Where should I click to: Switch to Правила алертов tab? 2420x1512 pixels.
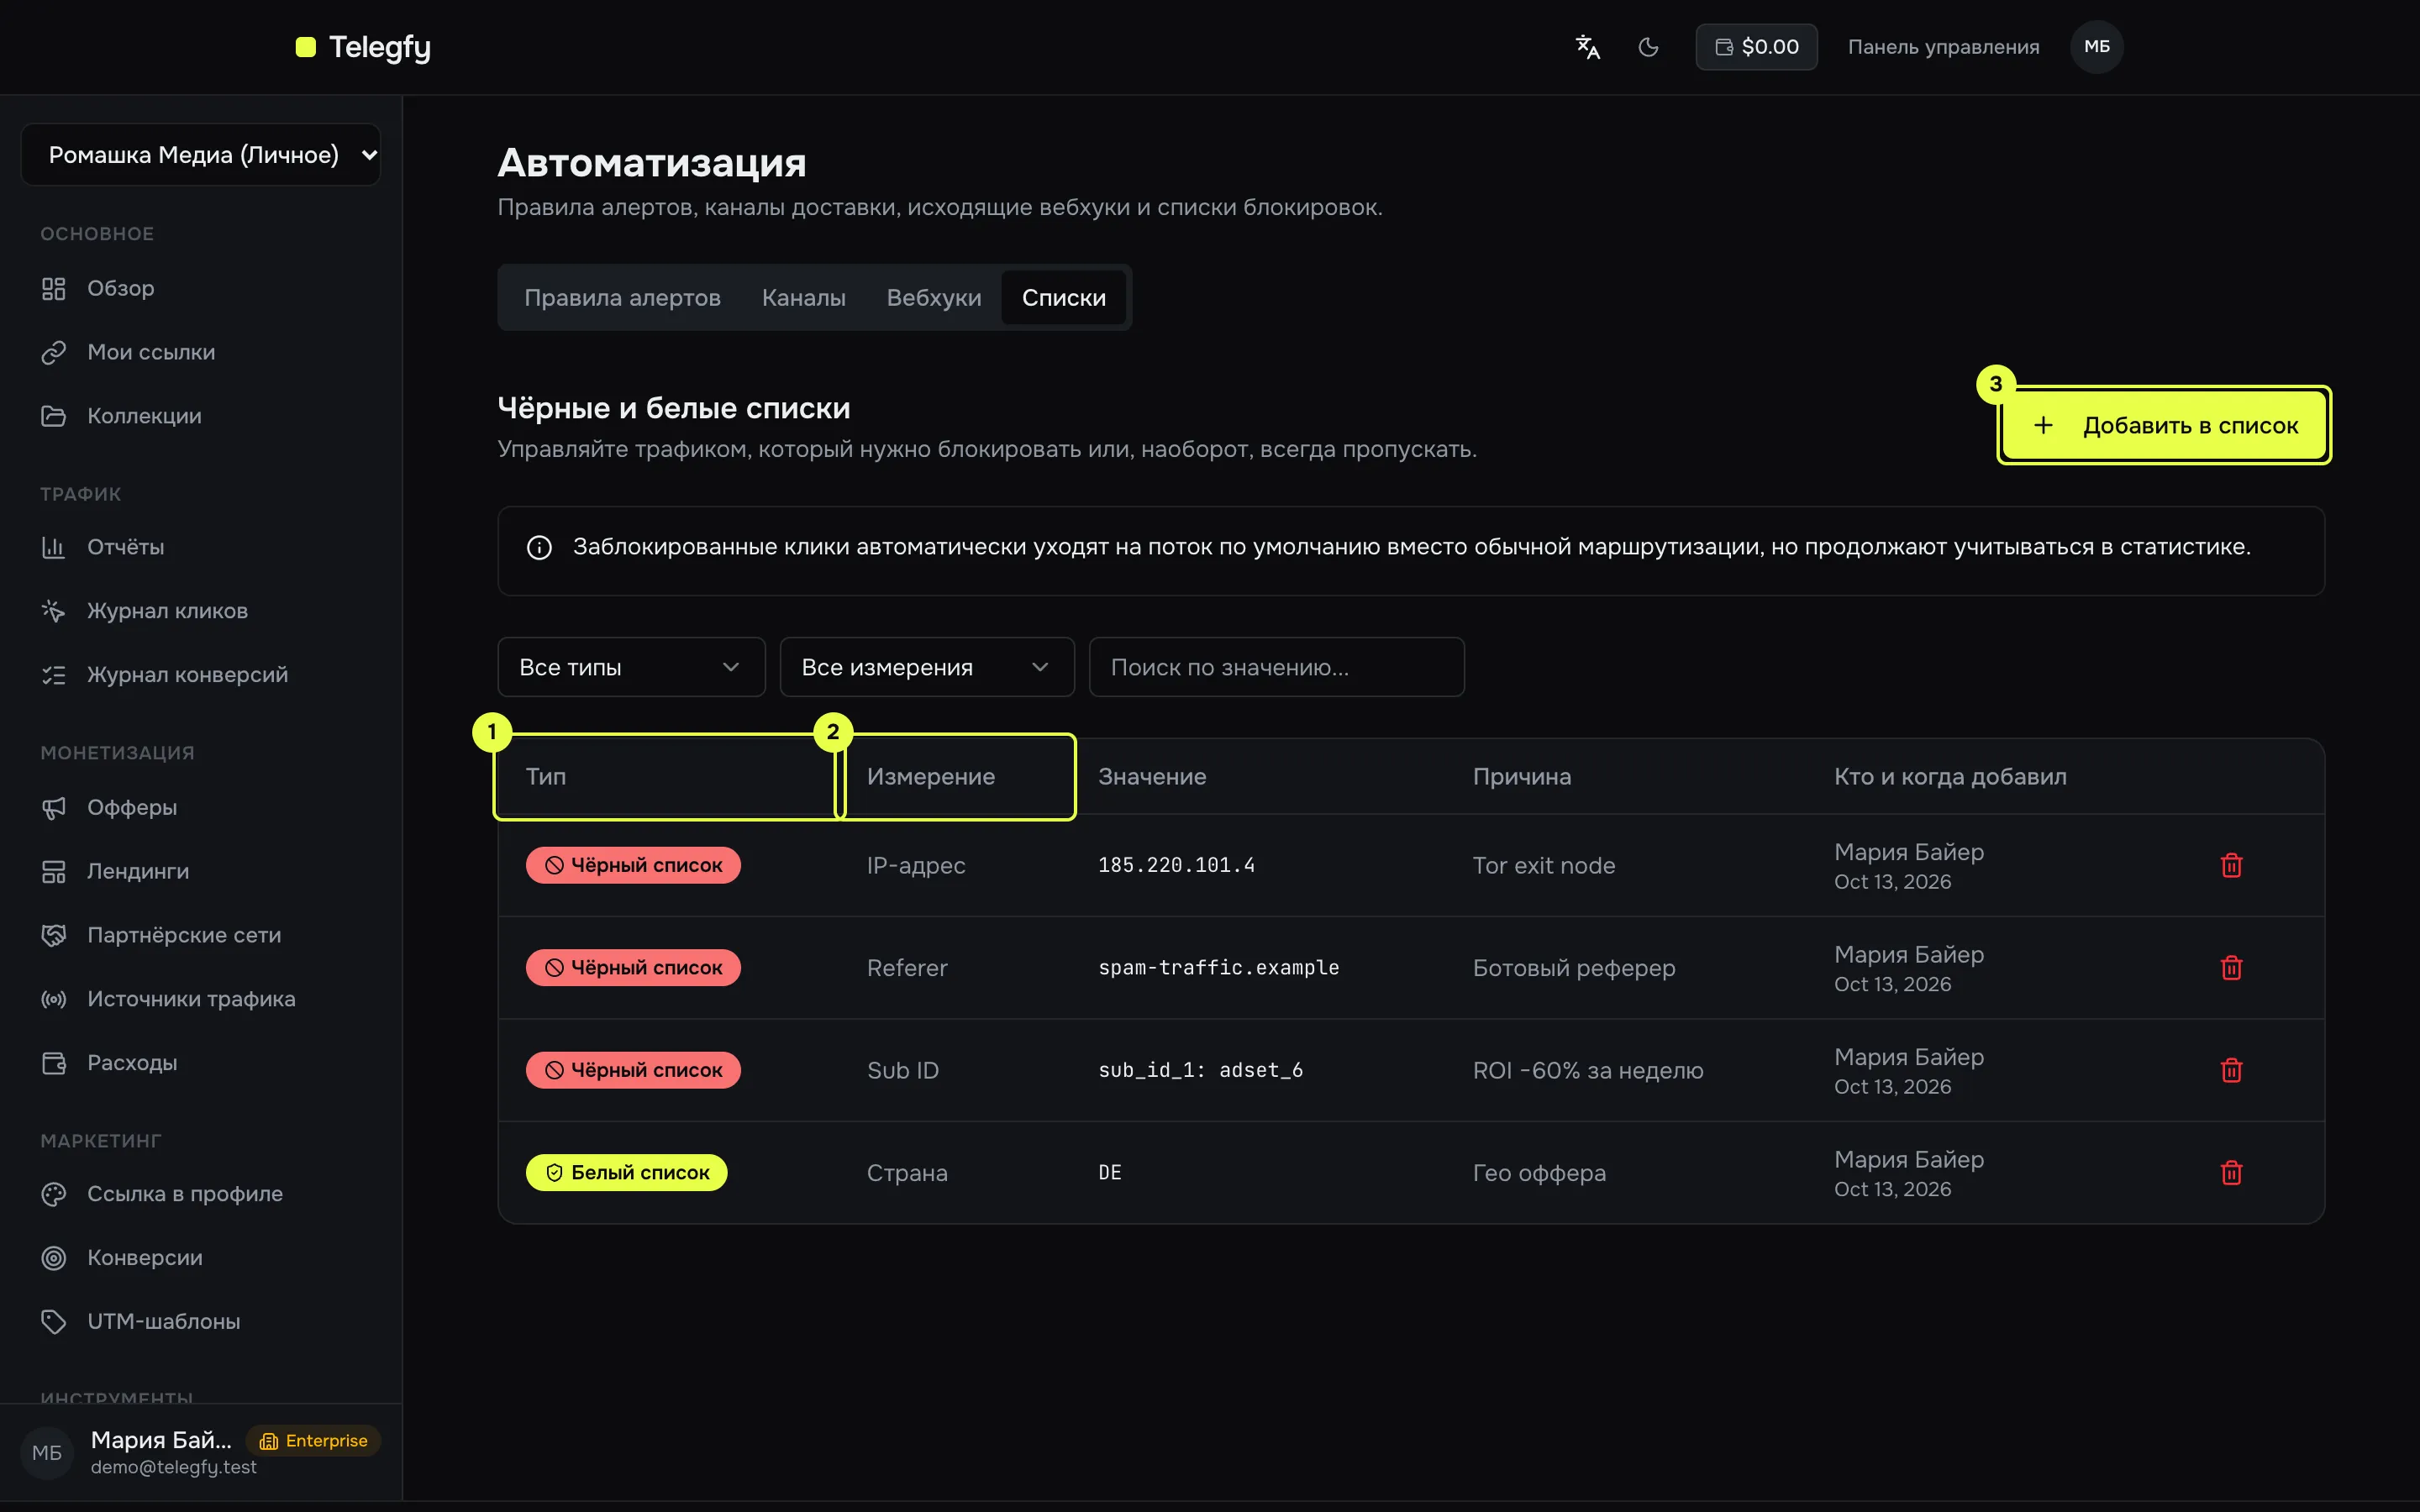[622, 298]
